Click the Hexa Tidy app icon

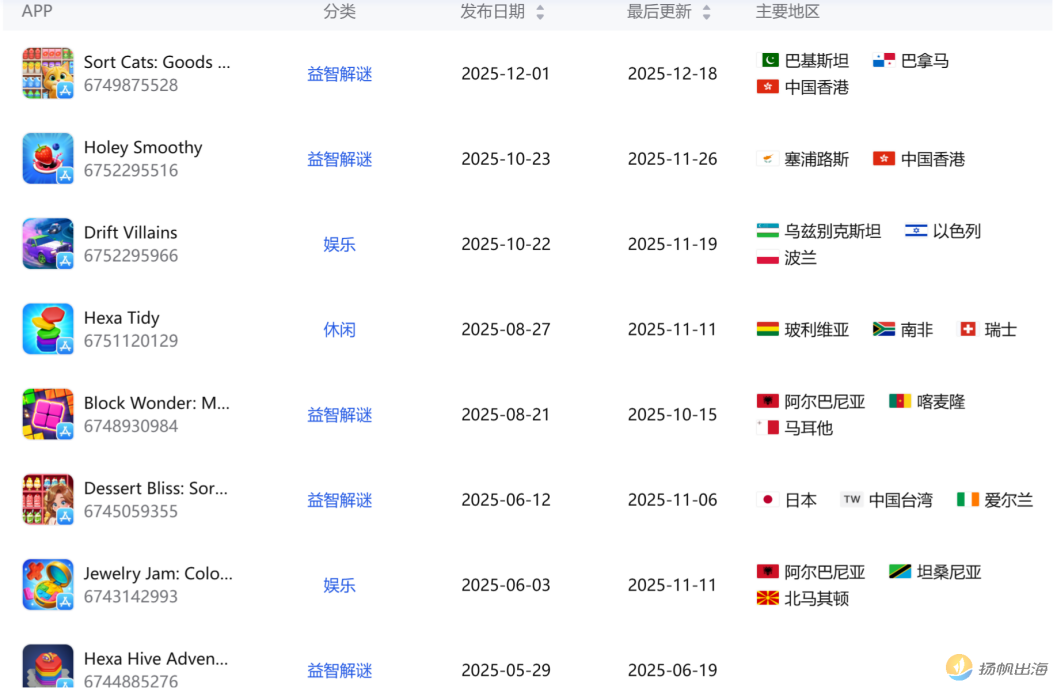[47, 328]
